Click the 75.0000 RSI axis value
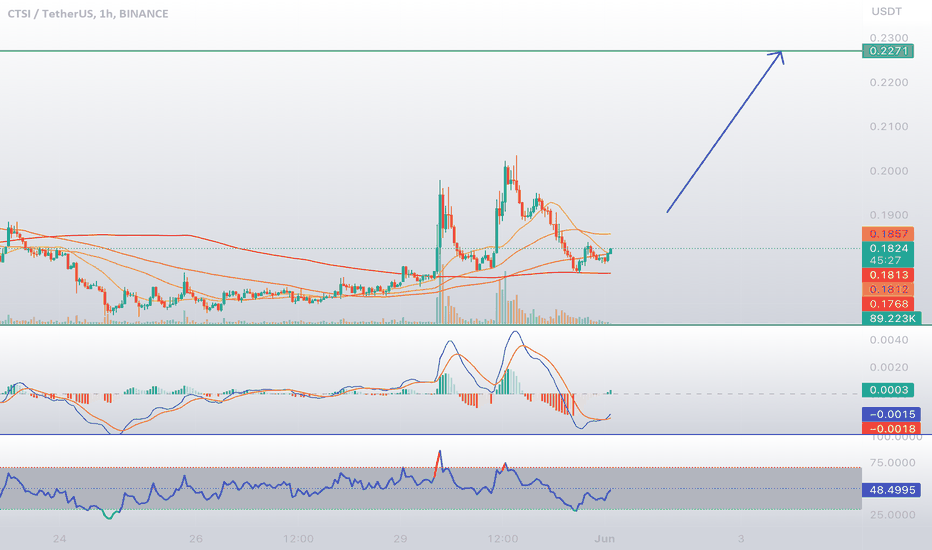The width and height of the screenshot is (932, 550). click(x=892, y=463)
